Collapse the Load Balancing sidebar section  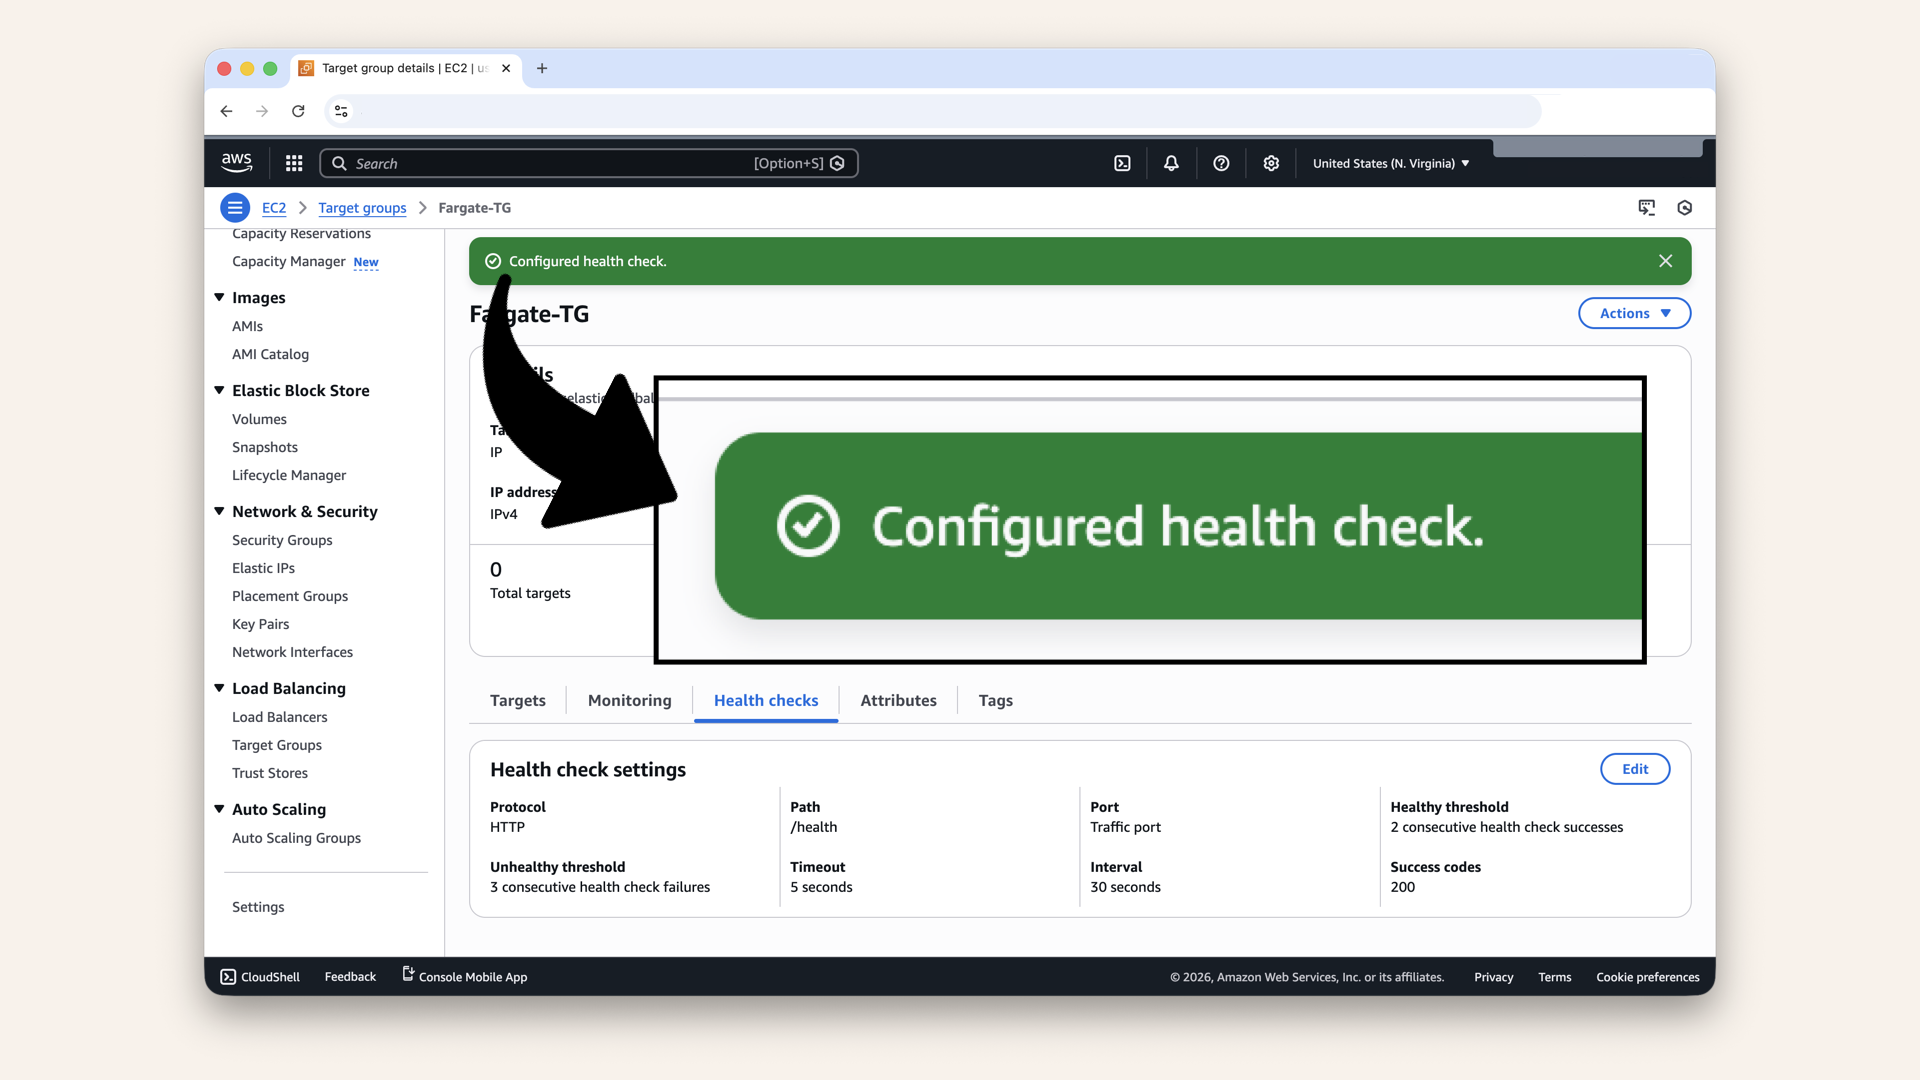click(x=219, y=689)
